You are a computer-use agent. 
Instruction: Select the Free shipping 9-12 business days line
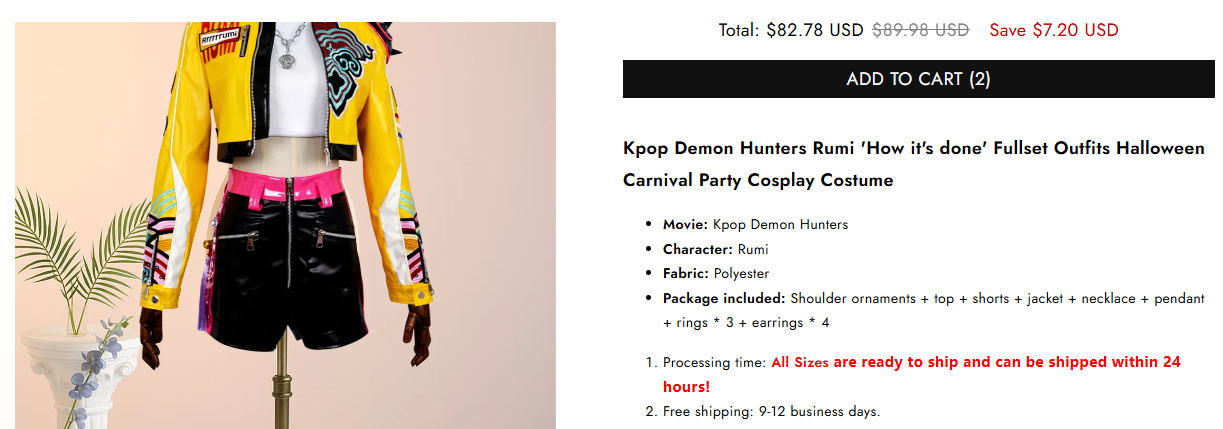pyautogui.click(x=771, y=411)
